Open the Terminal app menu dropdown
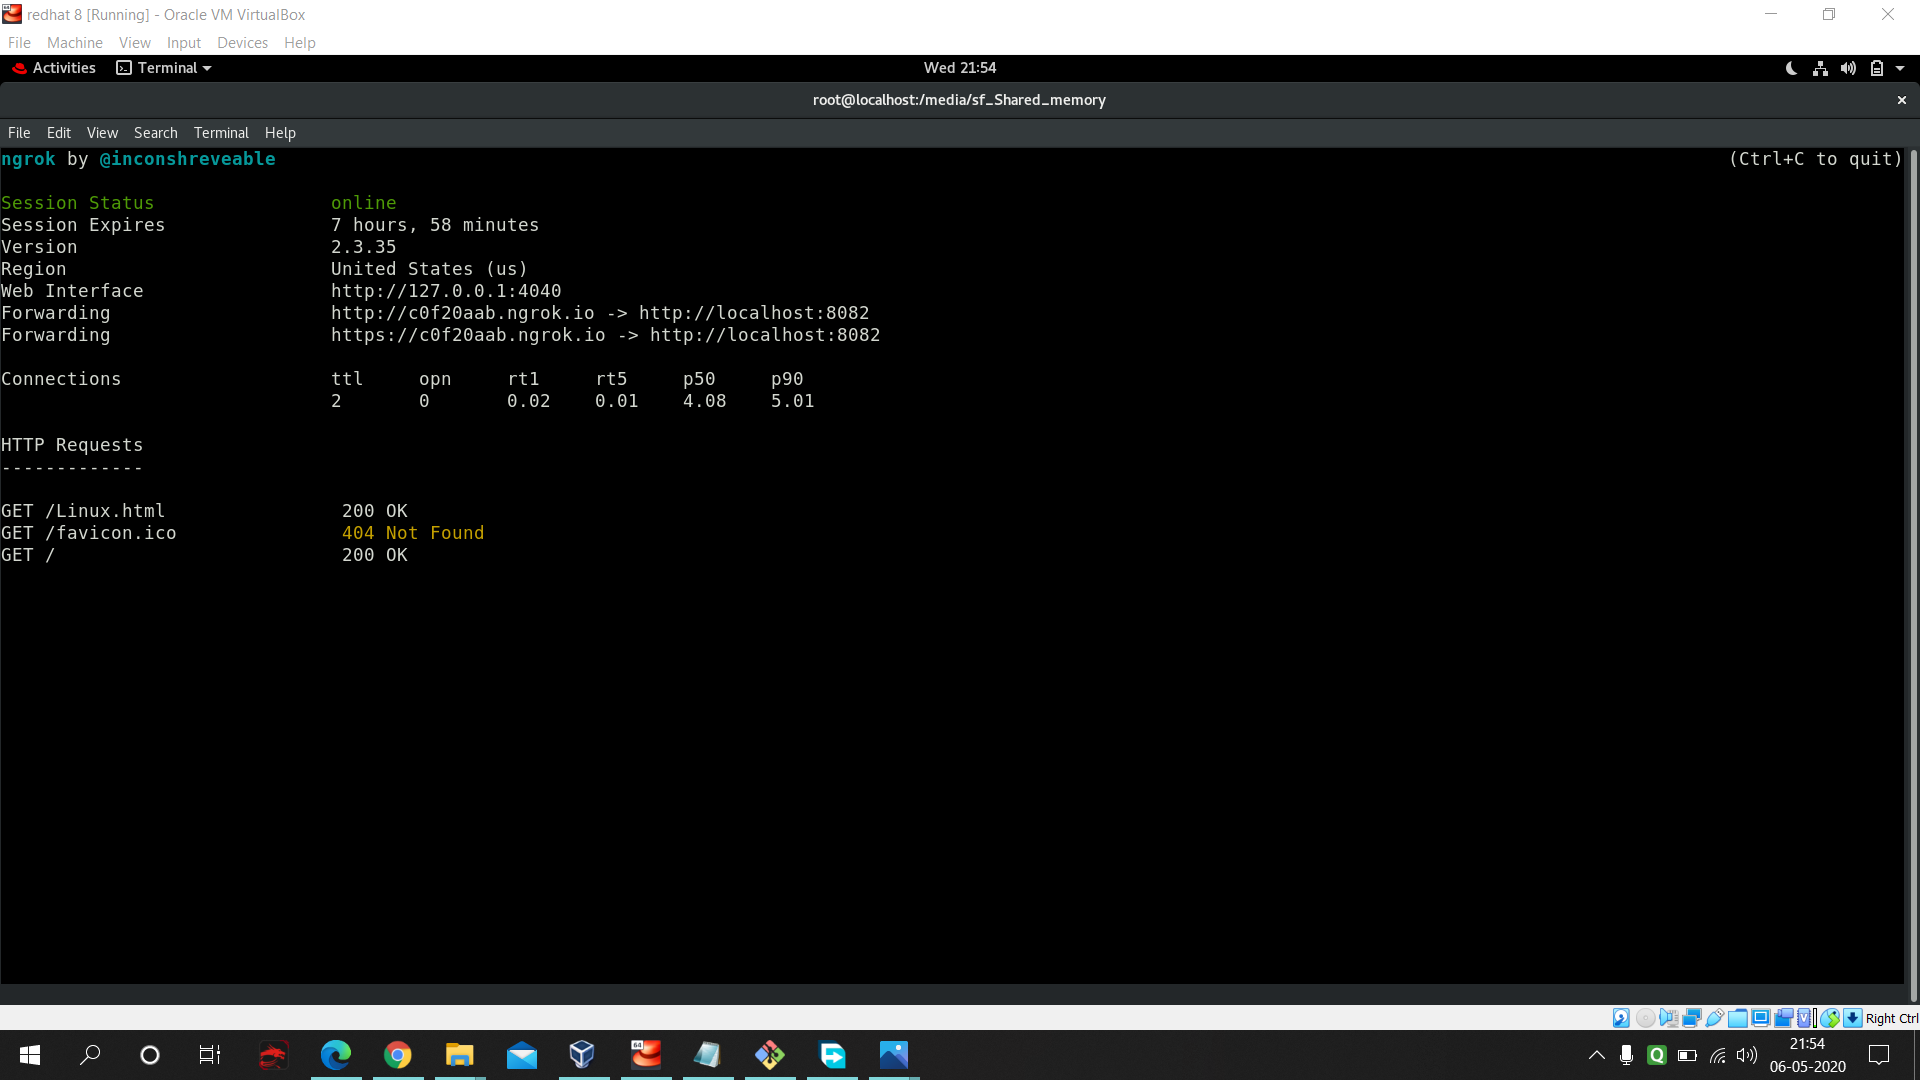The height and width of the screenshot is (1080, 1920). 165,68
